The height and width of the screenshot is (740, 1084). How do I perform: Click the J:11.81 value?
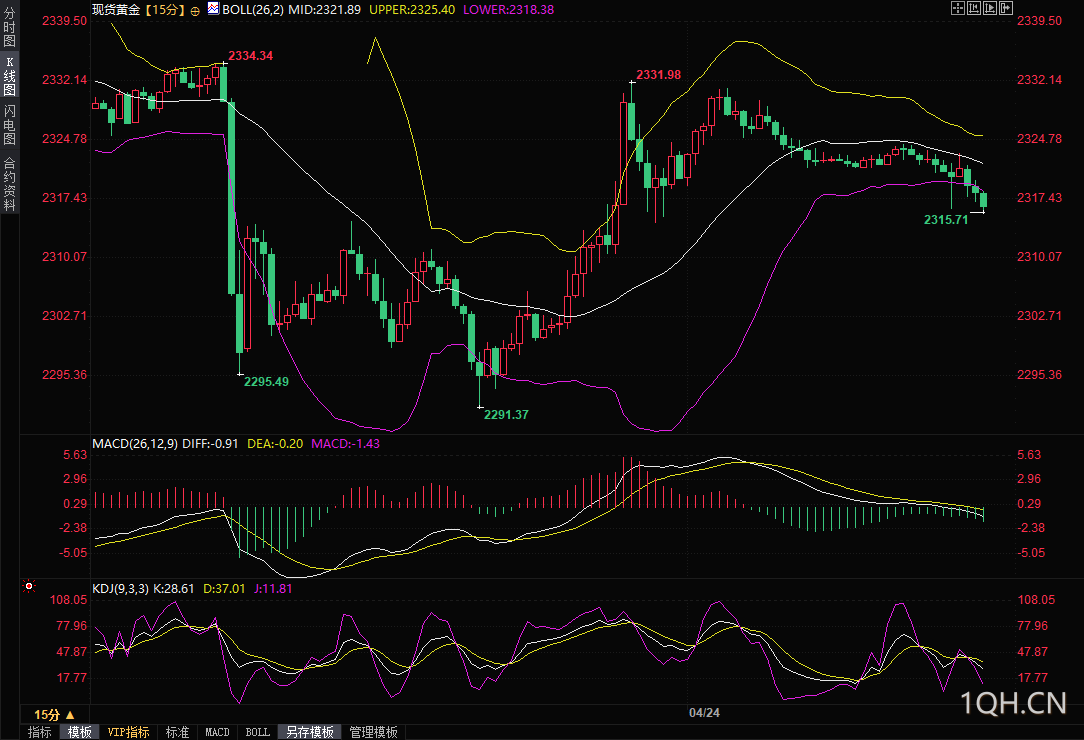pos(273,589)
